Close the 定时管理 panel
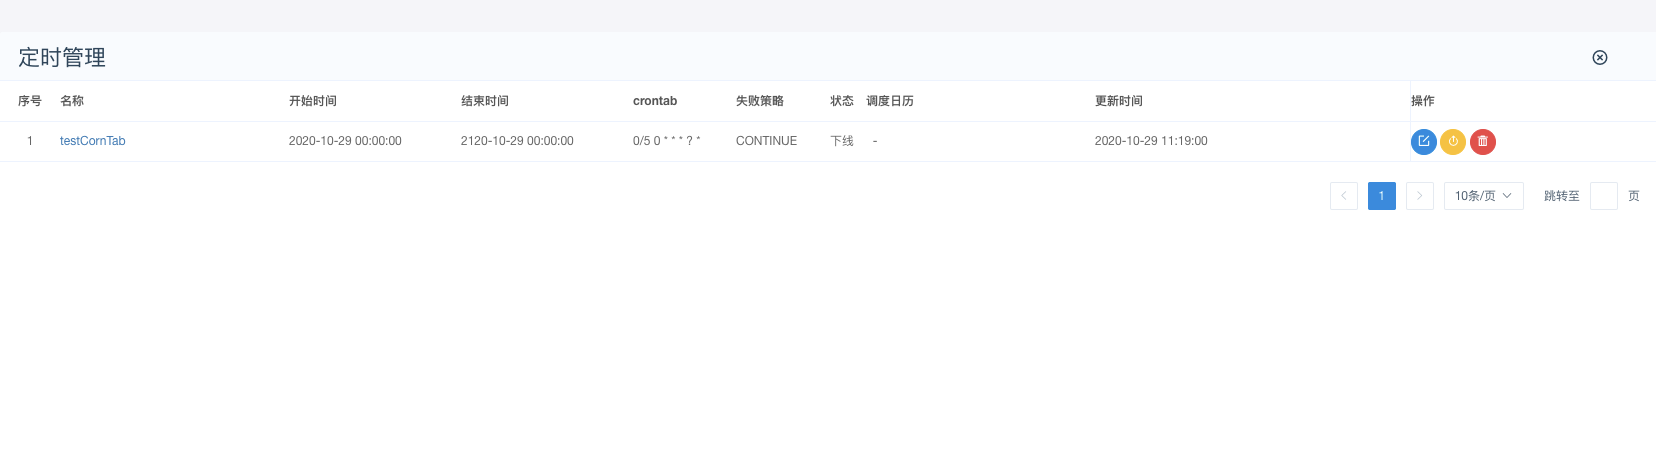This screenshot has width=1656, height=449. pyautogui.click(x=1600, y=57)
